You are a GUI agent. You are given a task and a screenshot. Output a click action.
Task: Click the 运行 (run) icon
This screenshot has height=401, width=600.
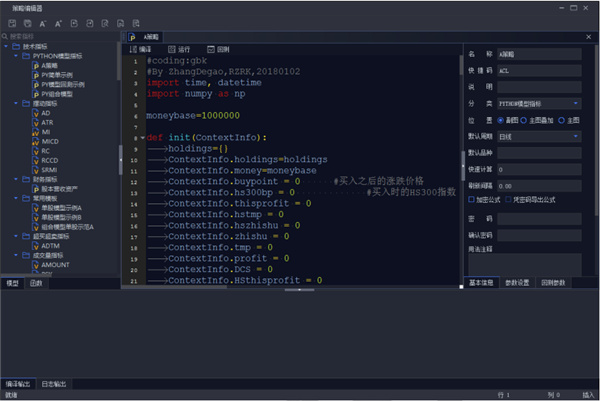pos(170,48)
